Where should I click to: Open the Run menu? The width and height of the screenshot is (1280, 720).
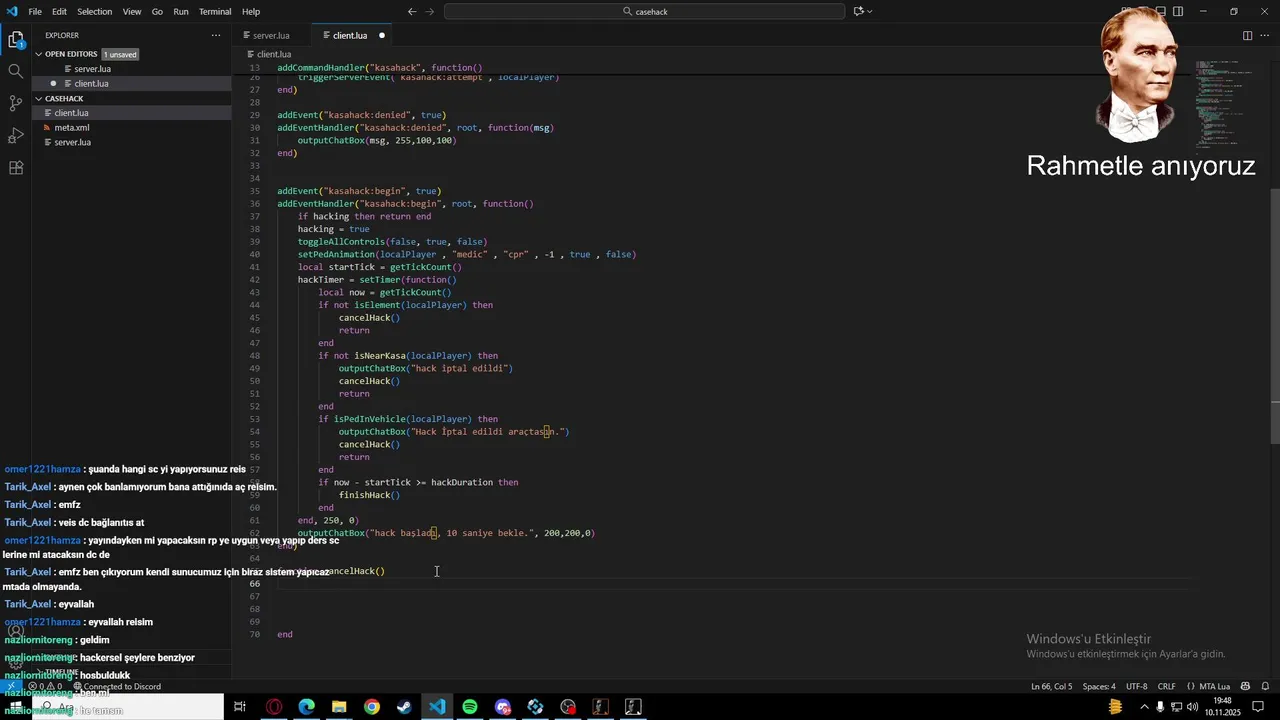pyautogui.click(x=181, y=12)
